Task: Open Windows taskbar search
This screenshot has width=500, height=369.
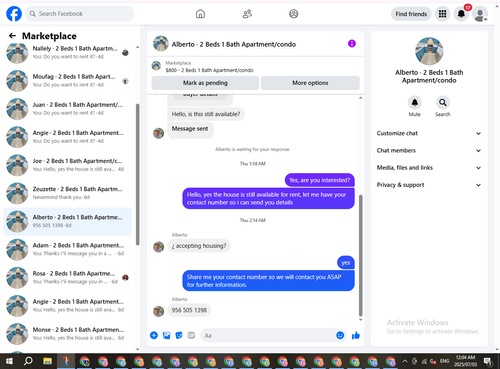Action: pos(28,361)
